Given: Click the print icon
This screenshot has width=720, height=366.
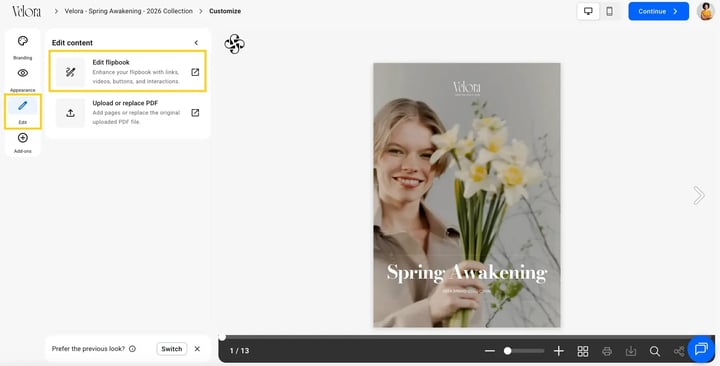Looking at the screenshot, I should (607, 351).
